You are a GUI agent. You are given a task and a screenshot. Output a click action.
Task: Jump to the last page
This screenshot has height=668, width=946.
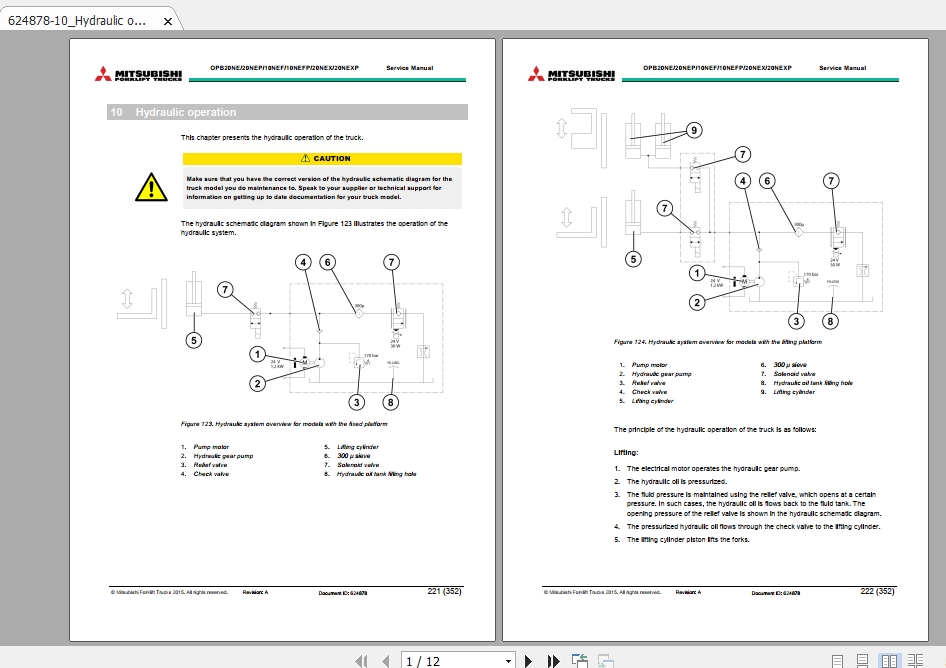tap(553, 660)
